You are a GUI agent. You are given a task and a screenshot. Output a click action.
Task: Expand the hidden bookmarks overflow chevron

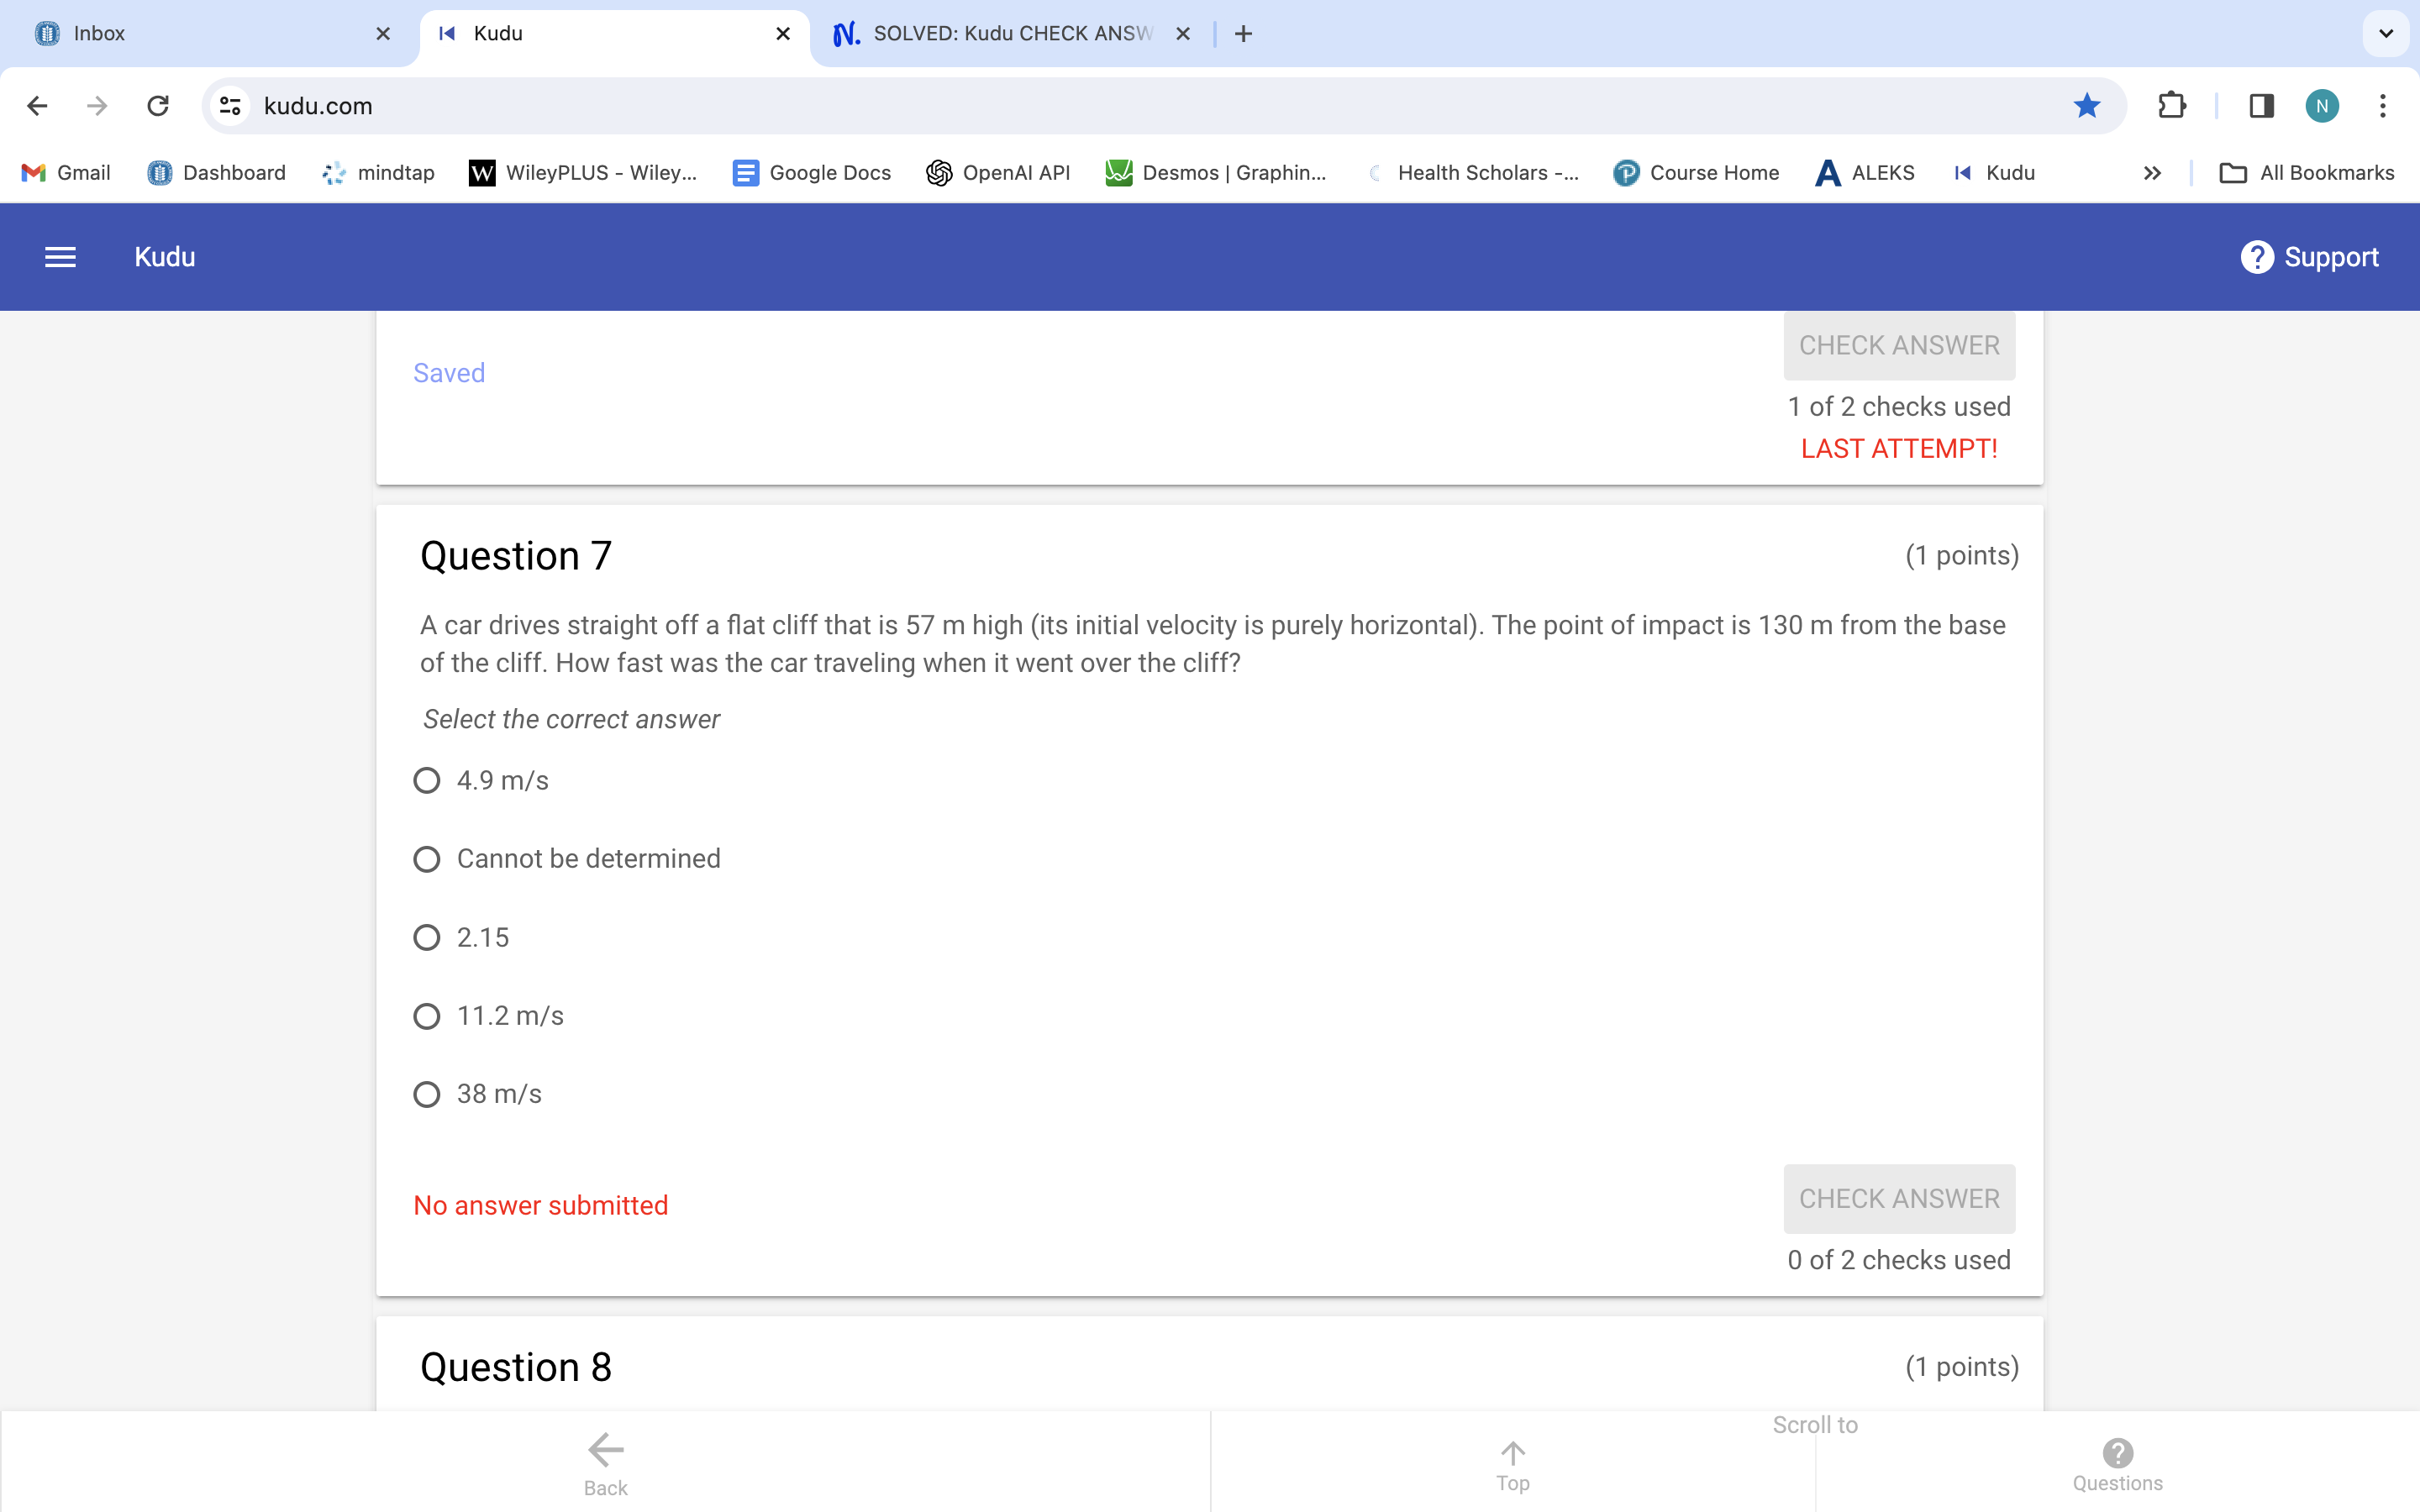[2152, 173]
